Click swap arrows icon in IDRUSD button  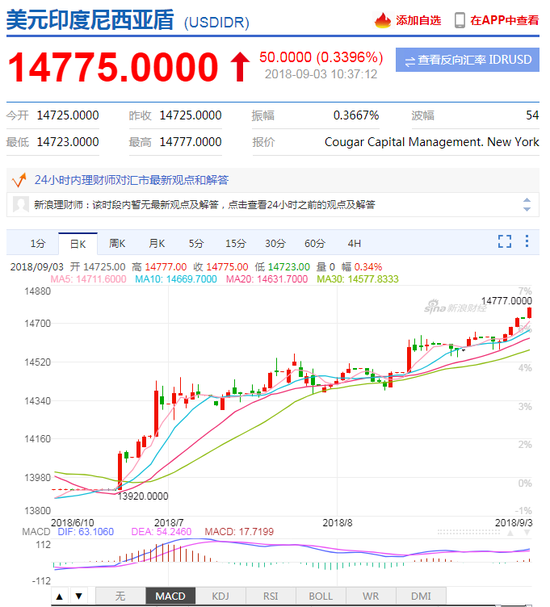coord(410,61)
